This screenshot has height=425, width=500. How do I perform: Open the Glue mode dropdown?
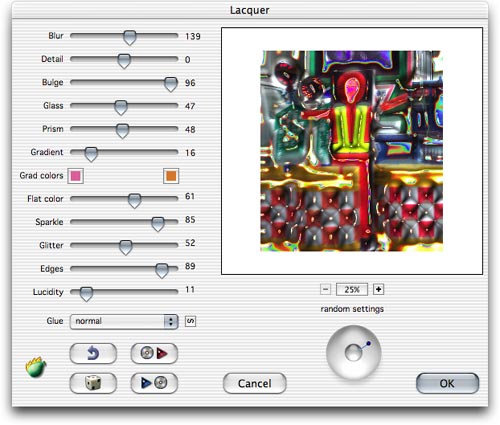tap(124, 322)
